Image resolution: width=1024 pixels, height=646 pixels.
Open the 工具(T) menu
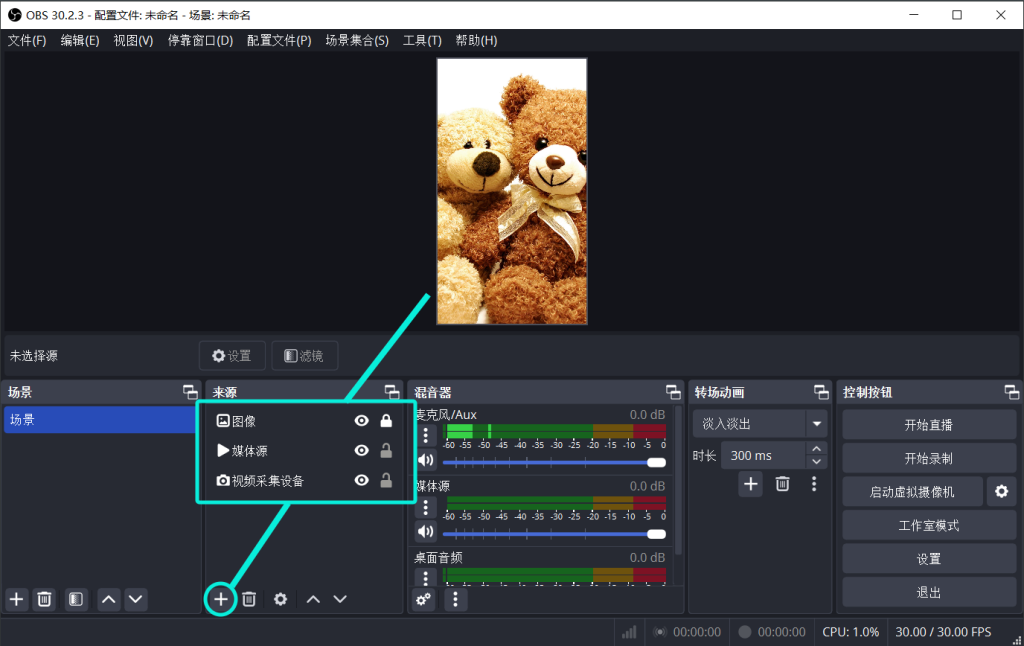click(x=422, y=41)
